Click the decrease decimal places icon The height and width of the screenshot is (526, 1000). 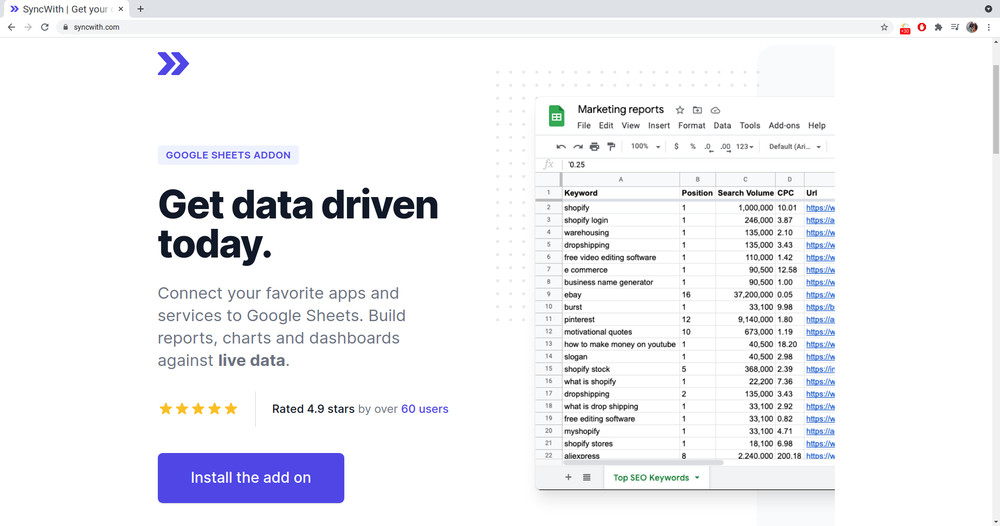point(709,147)
